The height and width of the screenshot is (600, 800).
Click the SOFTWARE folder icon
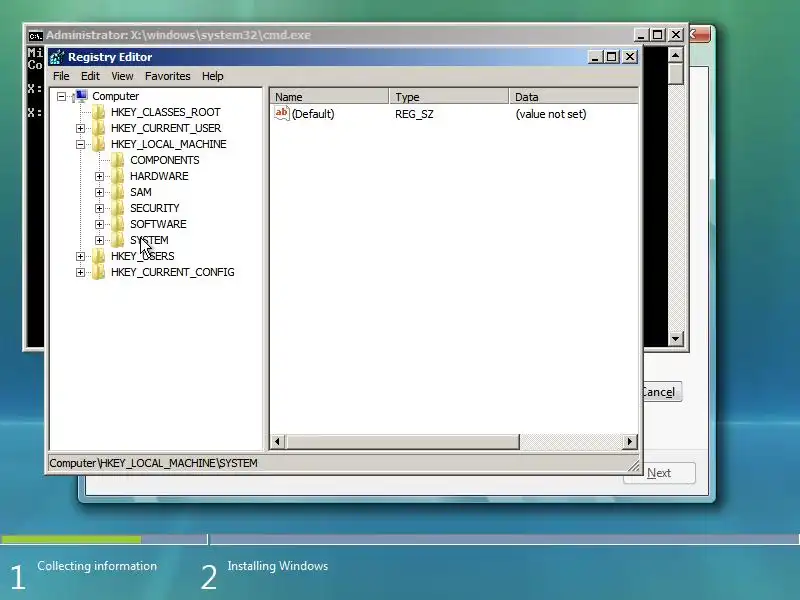tap(117, 224)
